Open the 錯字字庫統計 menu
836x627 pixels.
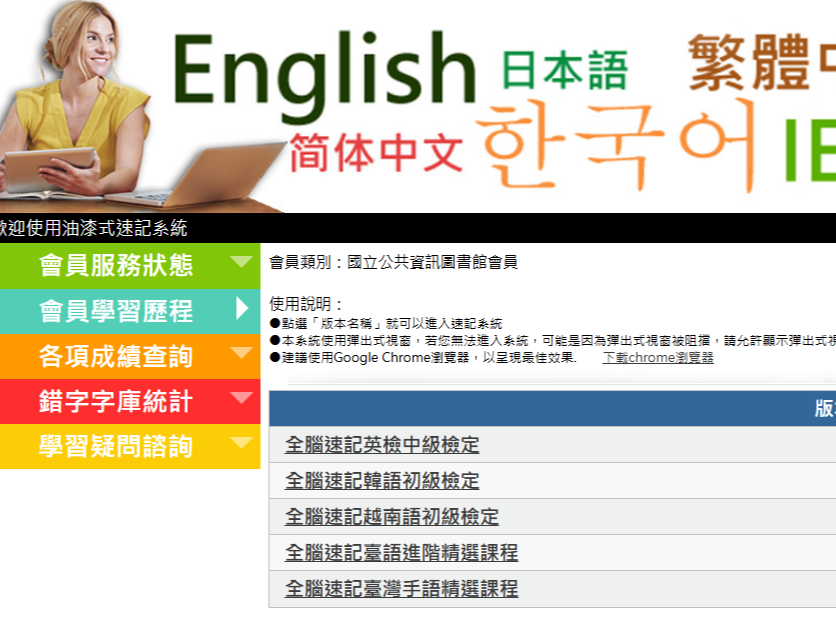pos(130,401)
